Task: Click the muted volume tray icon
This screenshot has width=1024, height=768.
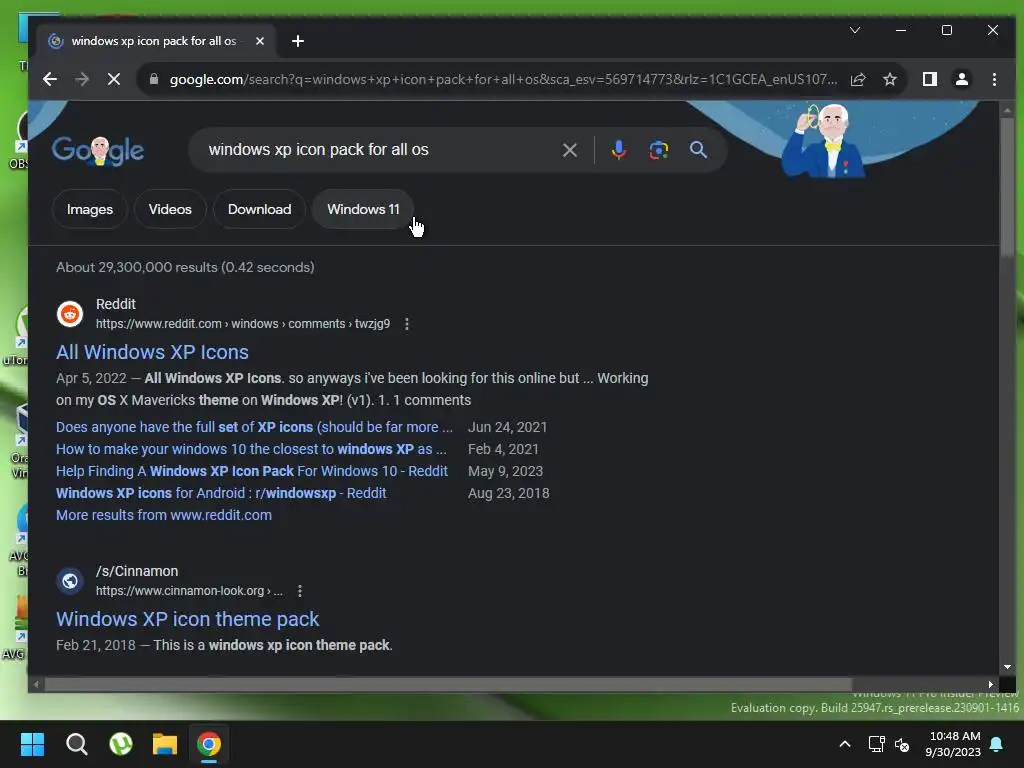Action: click(x=902, y=744)
